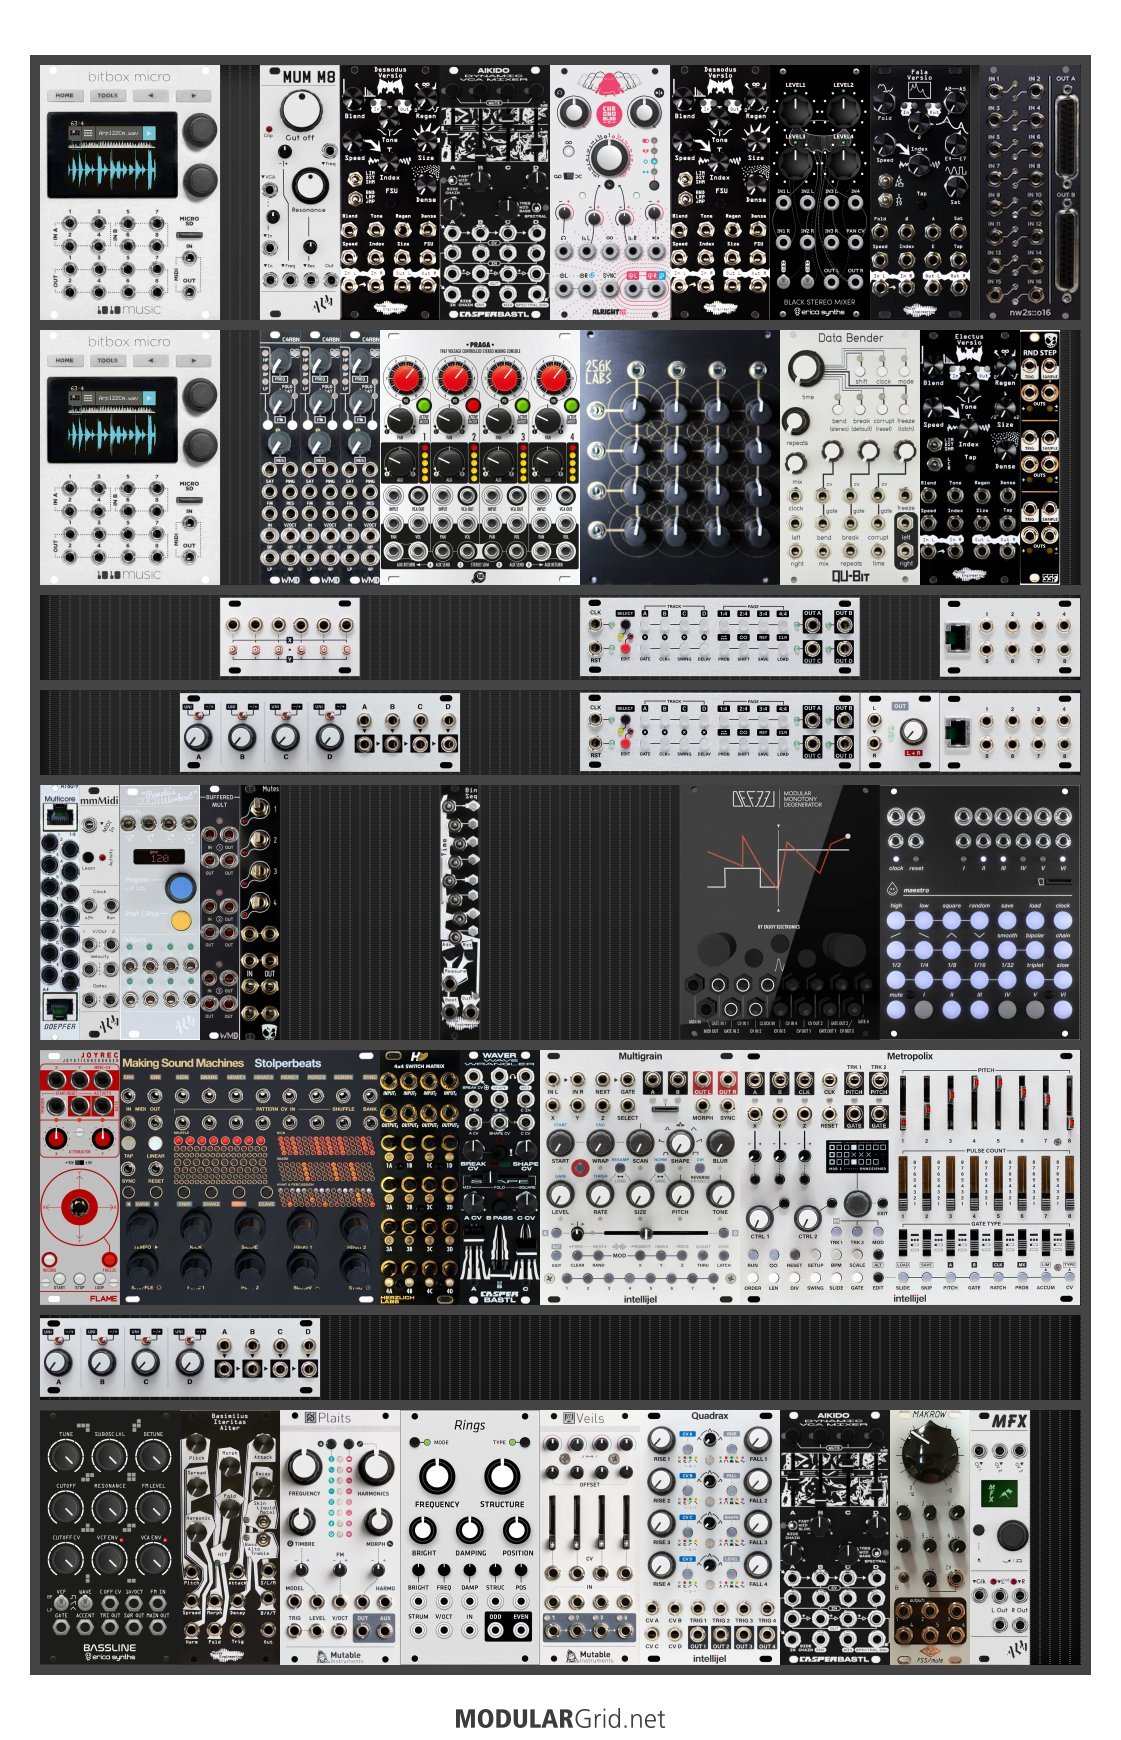1121x1740 pixels.
Task: Click Metropolix pitch slider 8
Action: (x=1070, y=1104)
